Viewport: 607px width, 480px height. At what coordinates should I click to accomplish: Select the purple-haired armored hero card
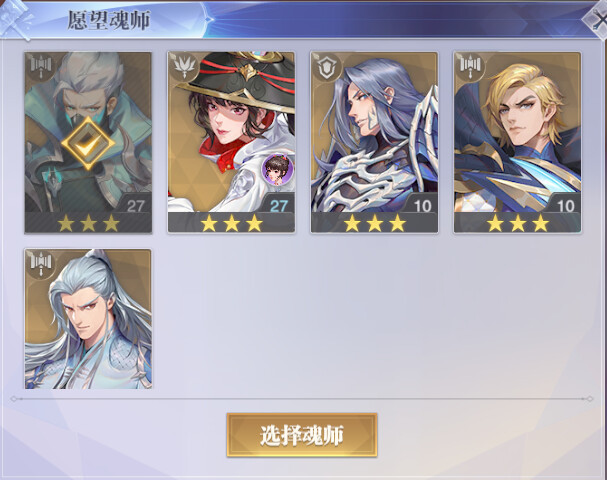click(374, 142)
